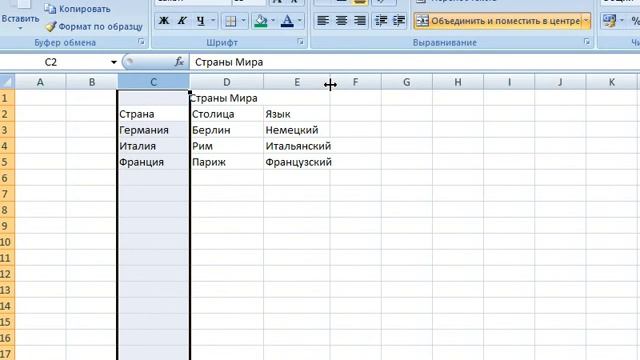
Task: Decrease indent
Action: (x=381, y=21)
